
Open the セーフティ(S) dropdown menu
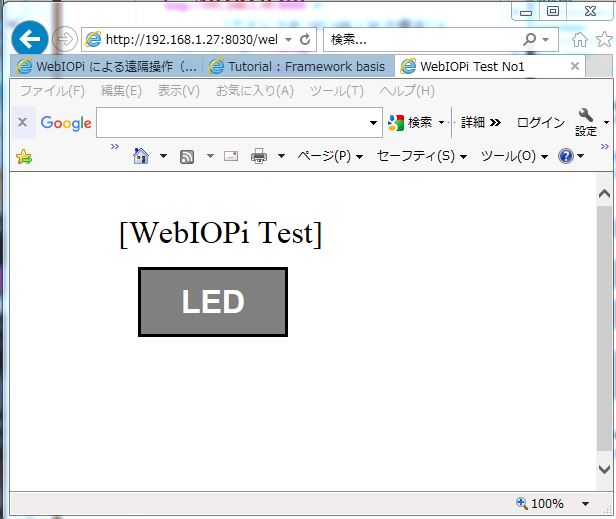point(420,156)
